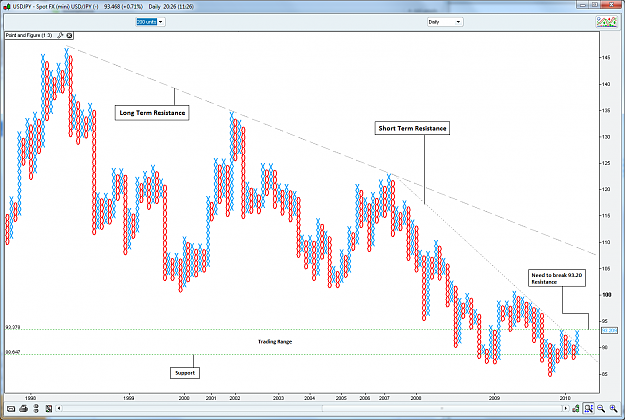Select the Long Term Resistance annotation box
Screen dimensions: 625x420
coord(152,113)
